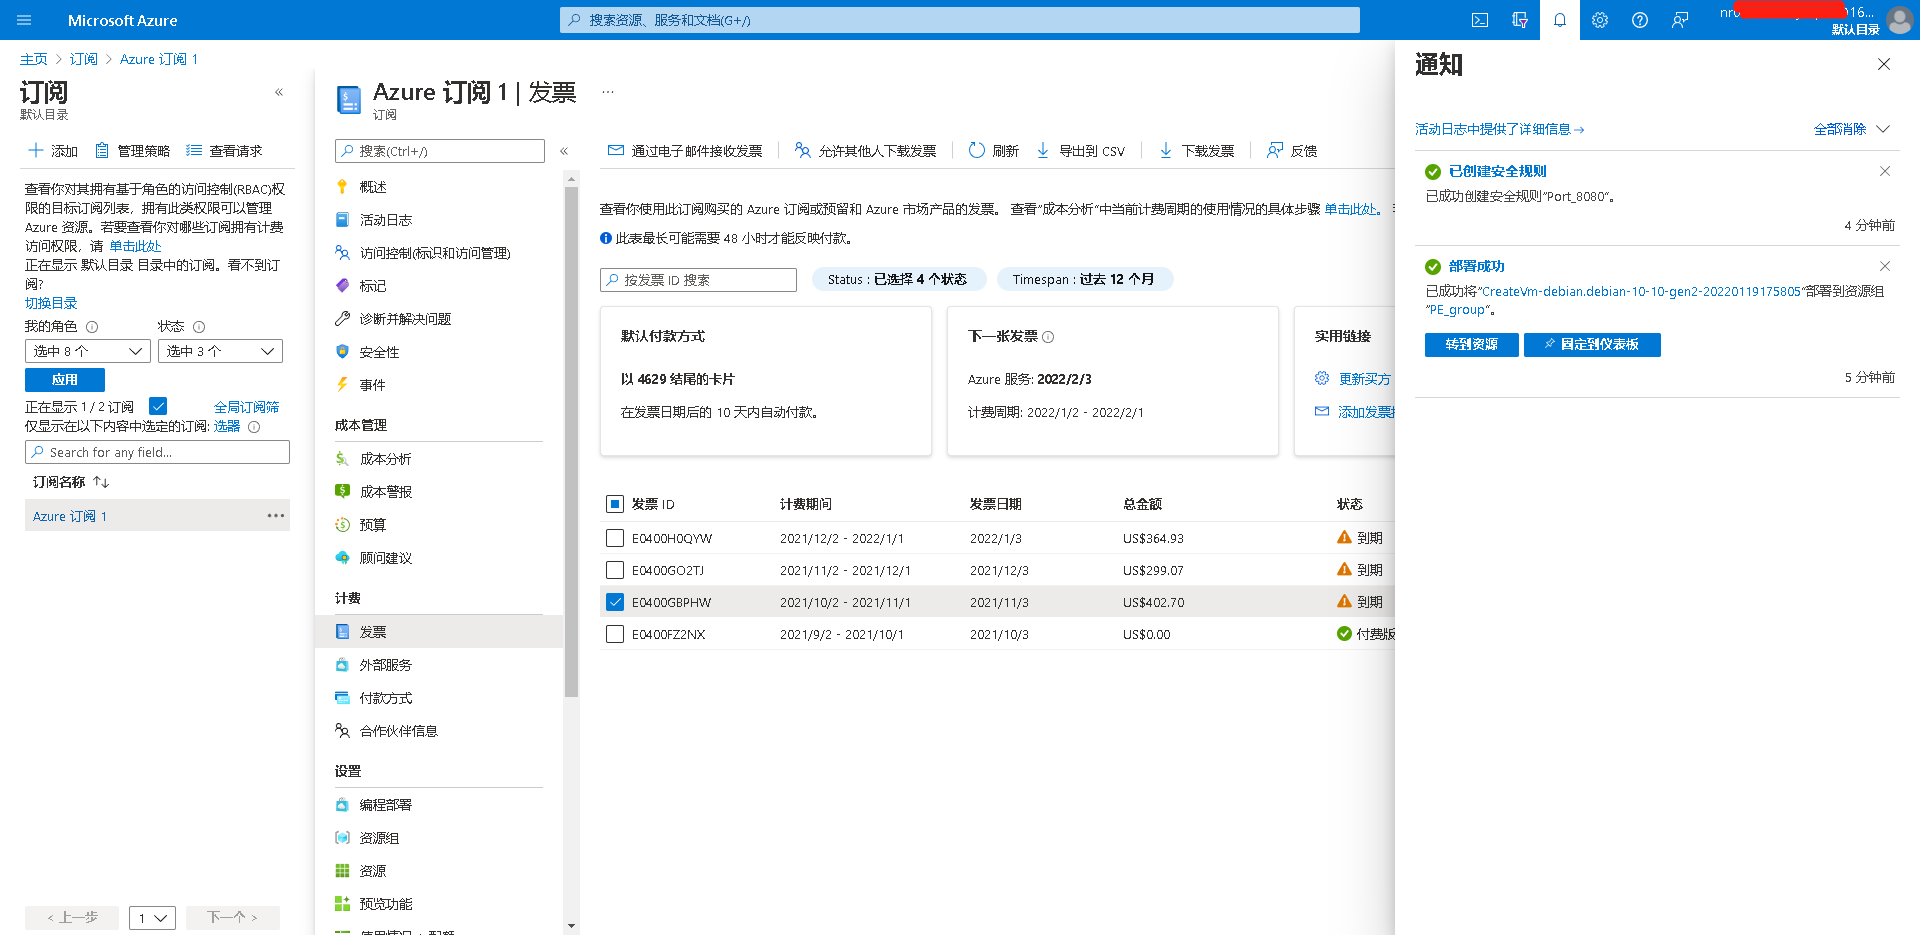The width and height of the screenshot is (1920, 935).
Task: Open the Azure portal hamburger menu
Action: coord(25,20)
